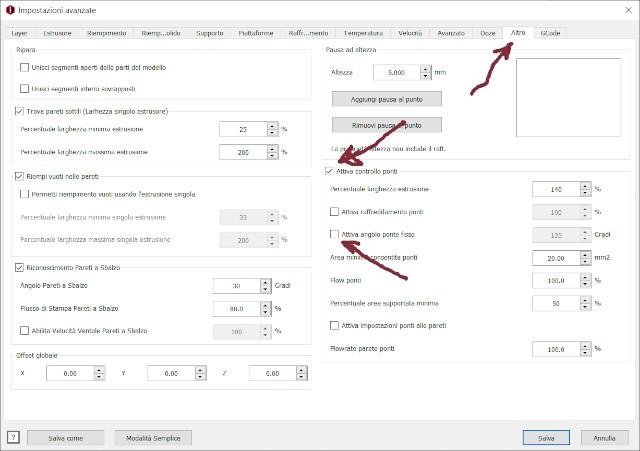Decrease massima estrusione percentage down arrow
Viewport: 640px width, 451px height.
[x=273, y=156]
